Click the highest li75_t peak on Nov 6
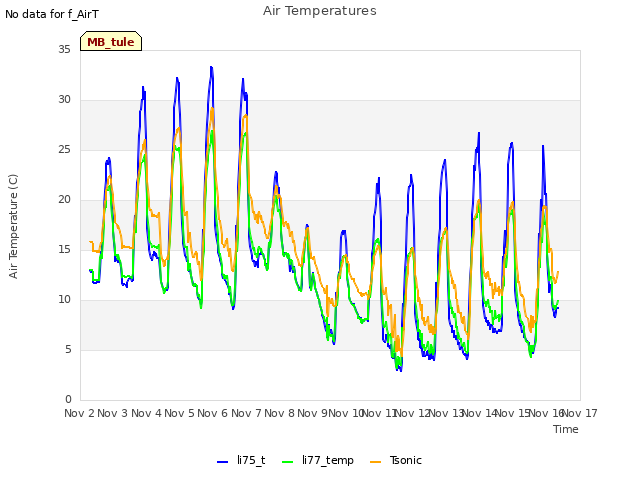 coord(211,67)
